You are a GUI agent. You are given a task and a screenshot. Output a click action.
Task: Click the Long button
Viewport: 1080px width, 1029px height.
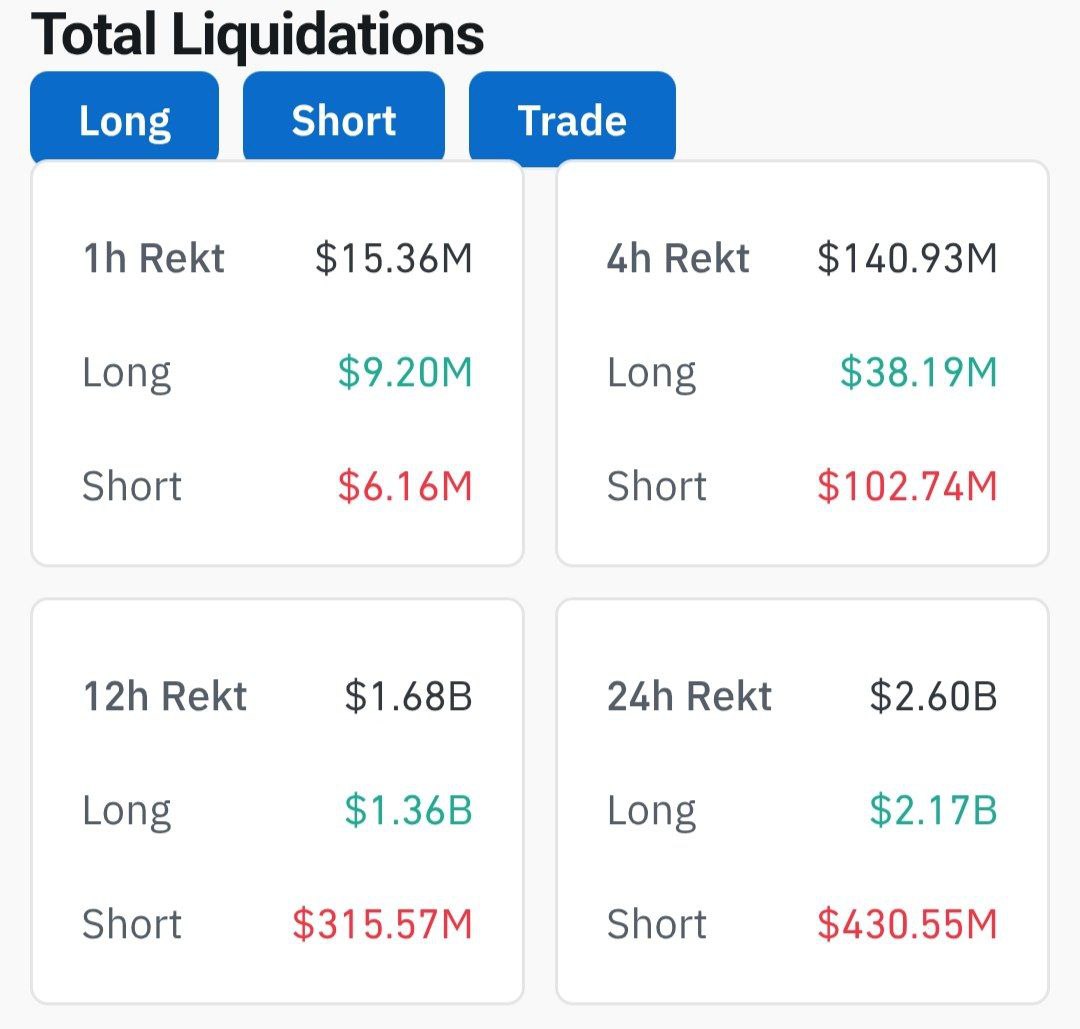pos(125,119)
